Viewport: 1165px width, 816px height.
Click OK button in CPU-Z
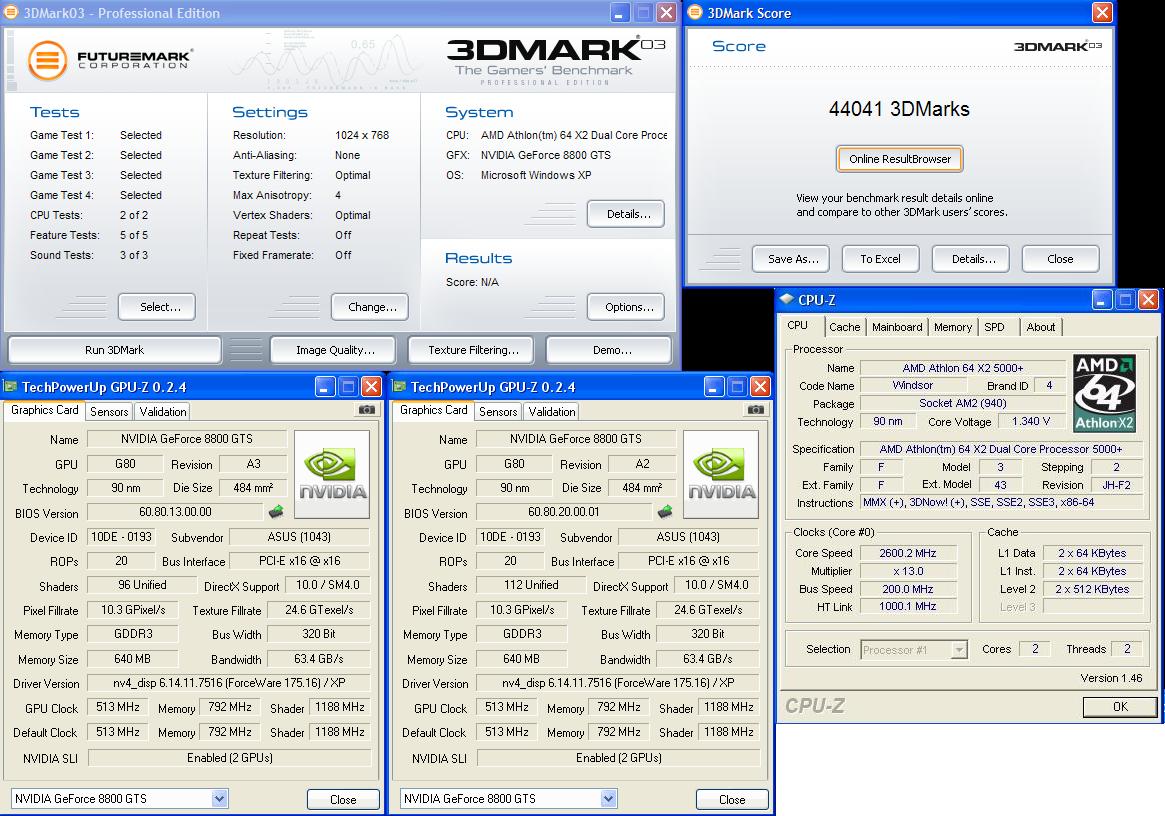1120,707
